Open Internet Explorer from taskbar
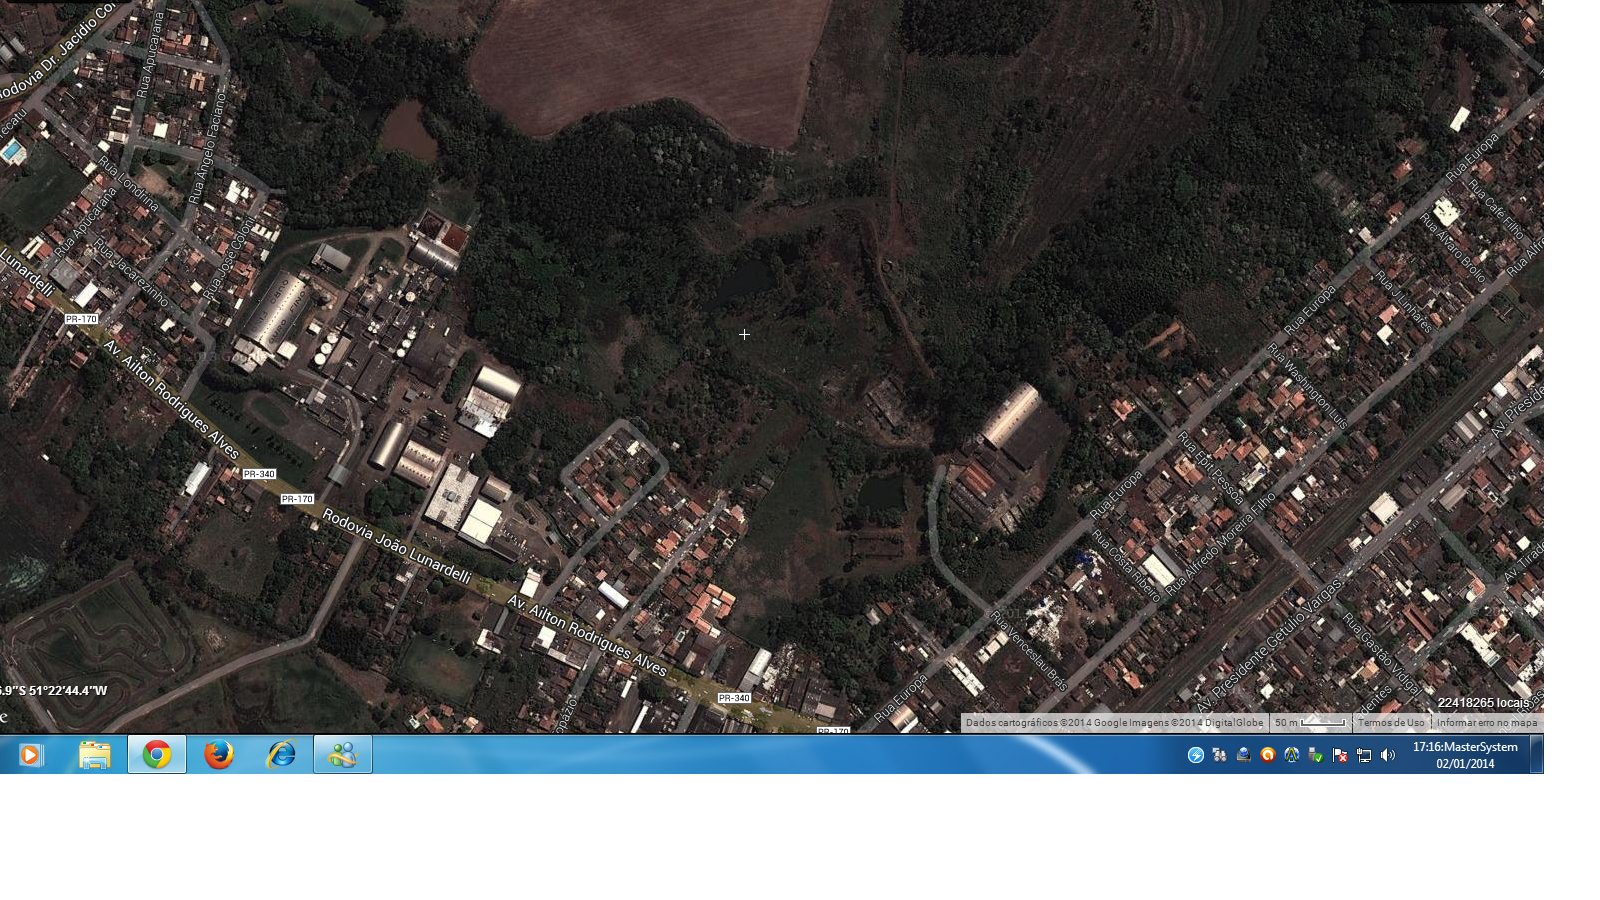This screenshot has width=1600, height=900. [281, 755]
